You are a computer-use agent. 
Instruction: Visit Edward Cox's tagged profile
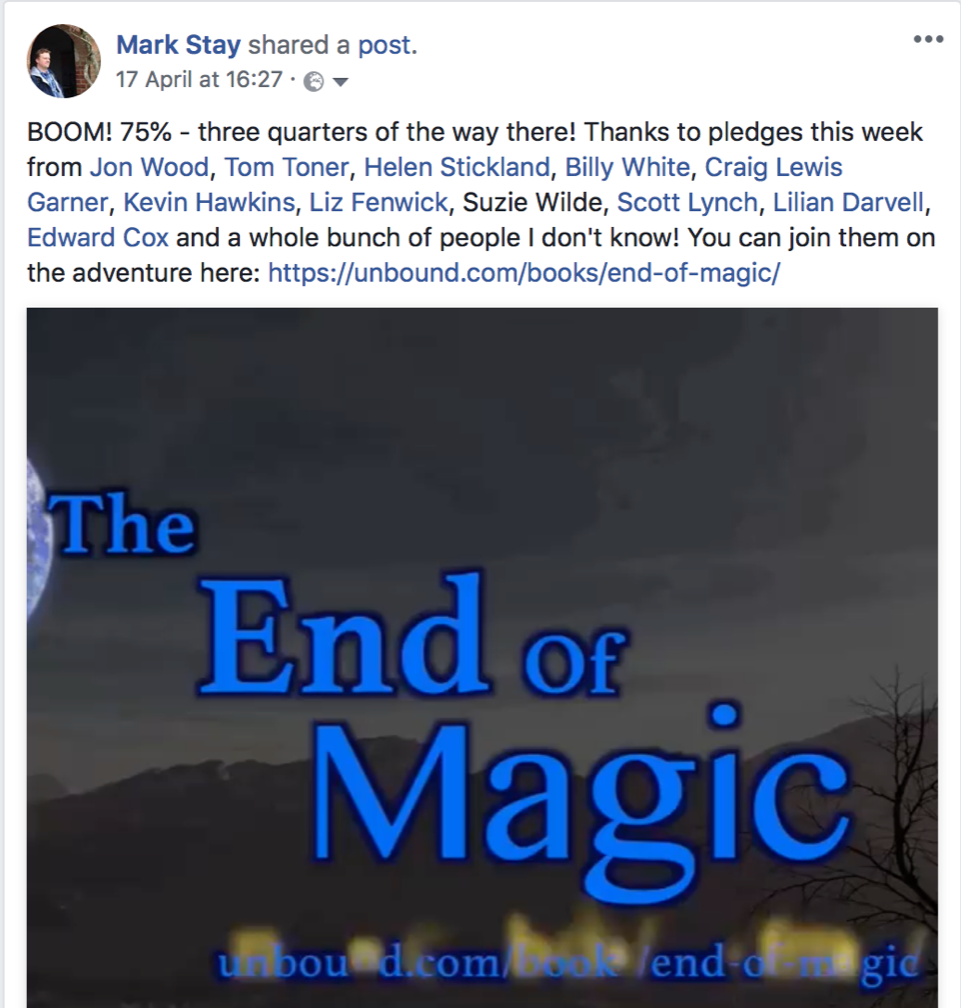(x=98, y=238)
